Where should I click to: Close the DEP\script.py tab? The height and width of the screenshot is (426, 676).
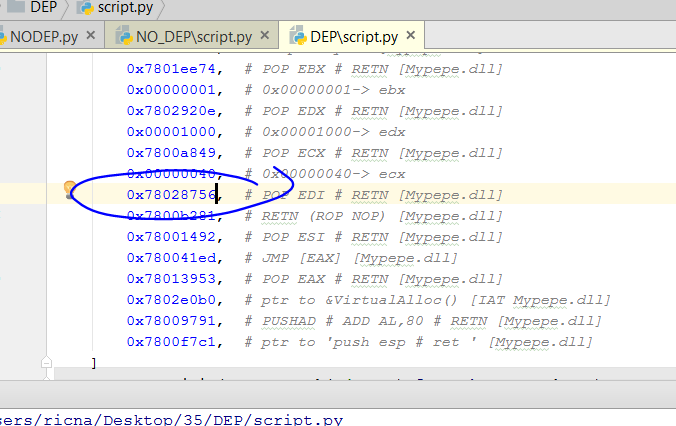tap(410, 37)
